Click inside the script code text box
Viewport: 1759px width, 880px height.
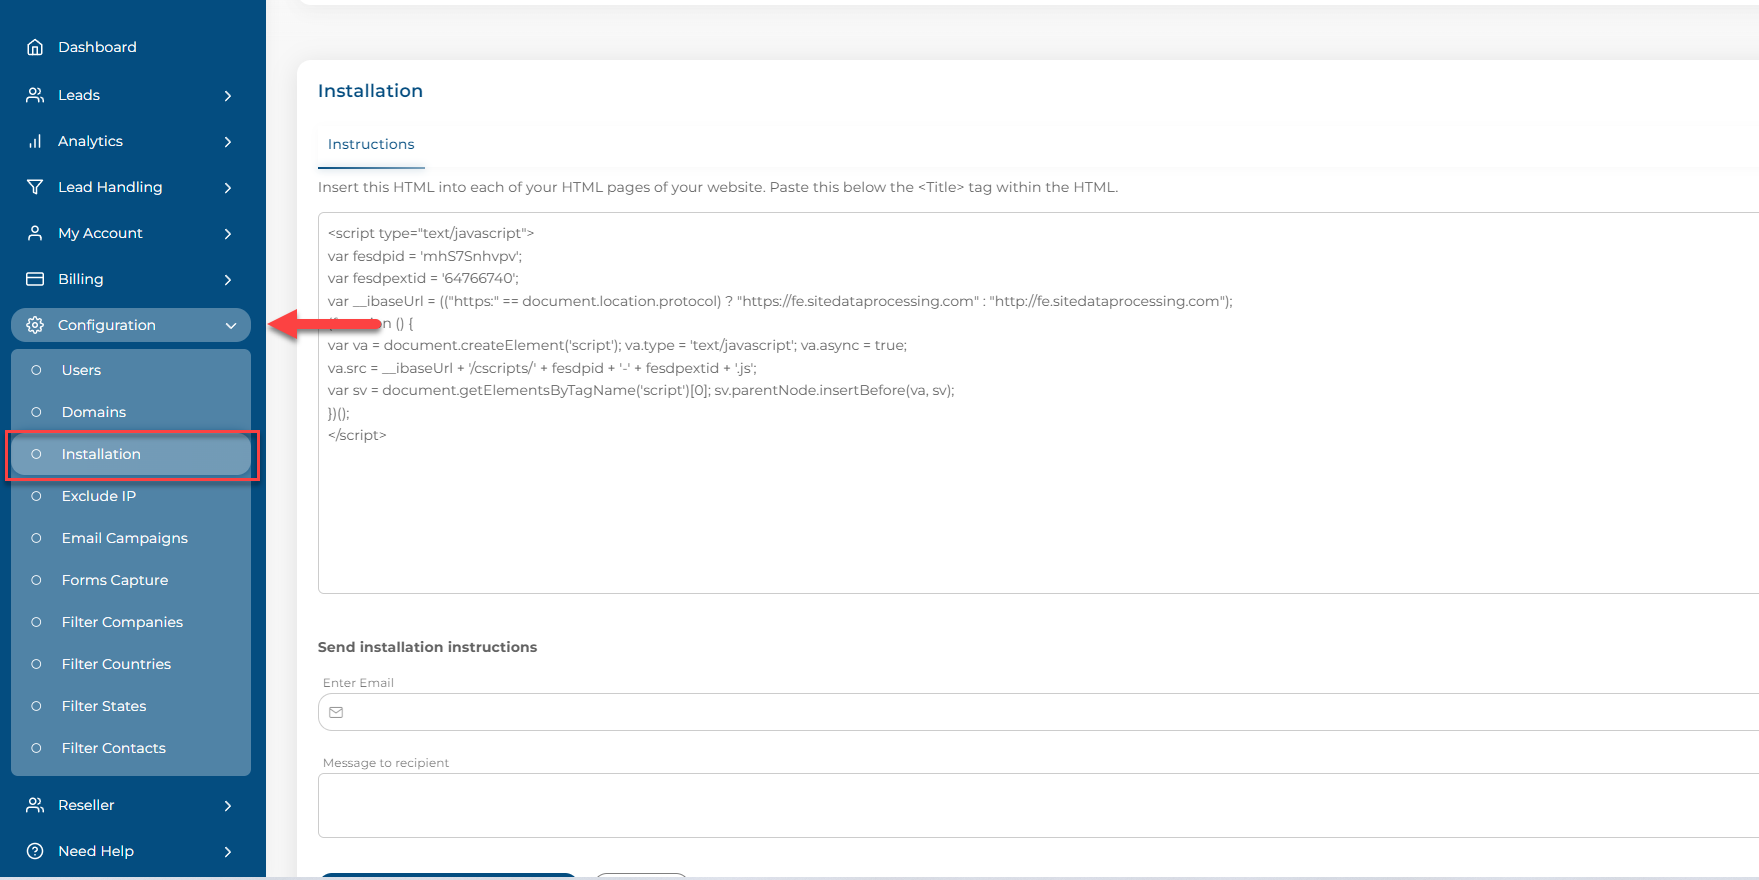[x=1038, y=403]
